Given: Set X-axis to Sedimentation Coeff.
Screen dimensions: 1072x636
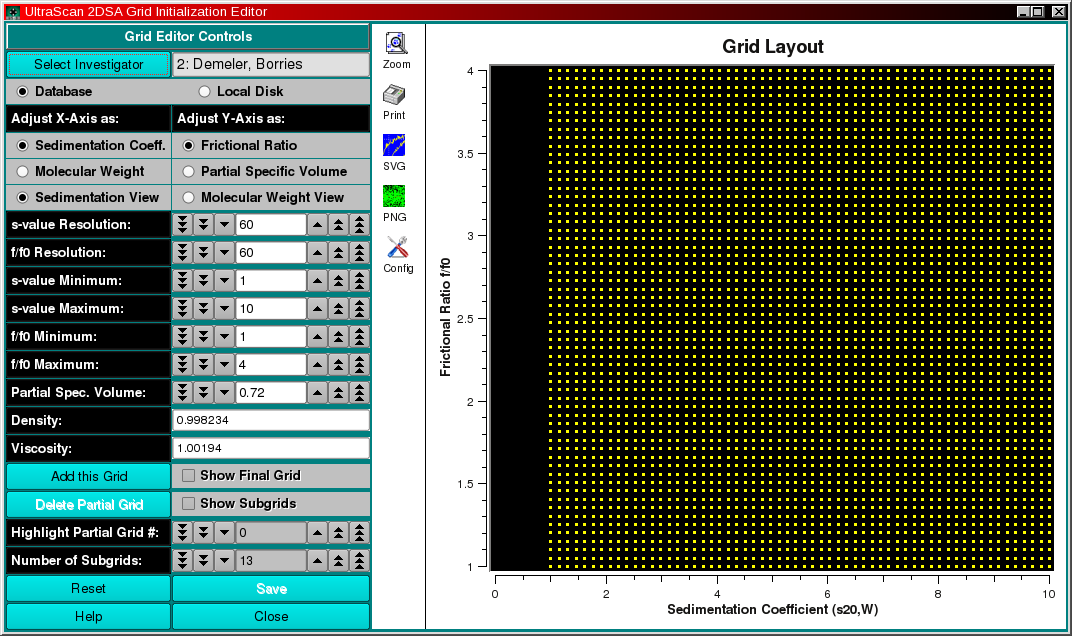Looking at the screenshot, I should (x=23, y=146).
